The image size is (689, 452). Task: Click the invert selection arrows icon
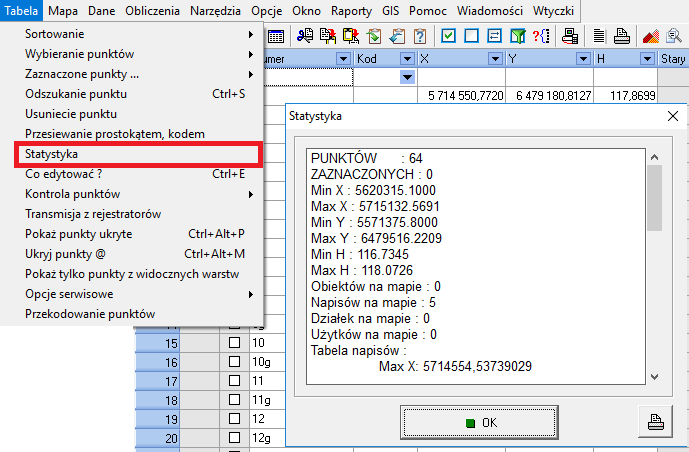494,36
